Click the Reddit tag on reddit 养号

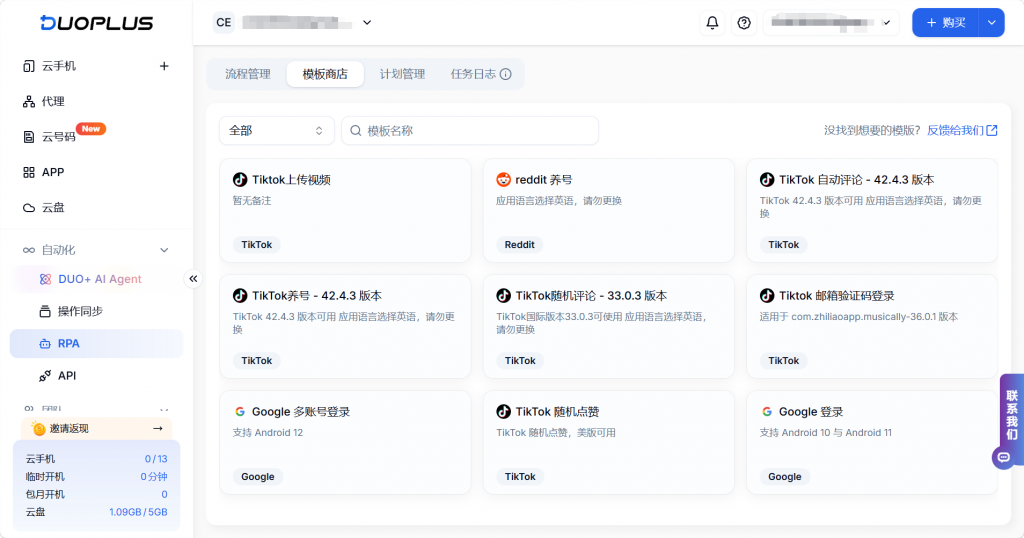pyautogui.click(x=519, y=245)
